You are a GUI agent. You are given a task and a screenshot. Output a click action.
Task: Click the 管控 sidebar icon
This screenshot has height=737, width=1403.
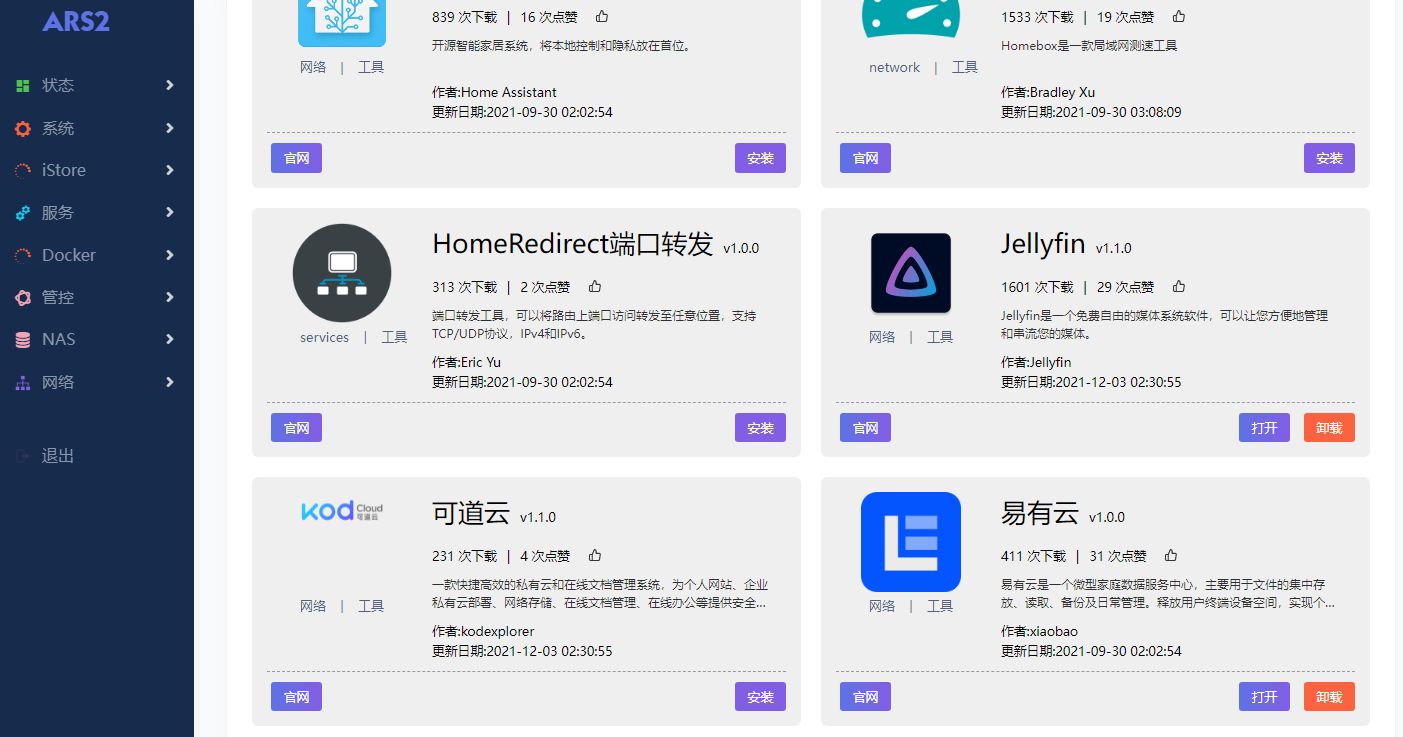(x=23, y=297)
